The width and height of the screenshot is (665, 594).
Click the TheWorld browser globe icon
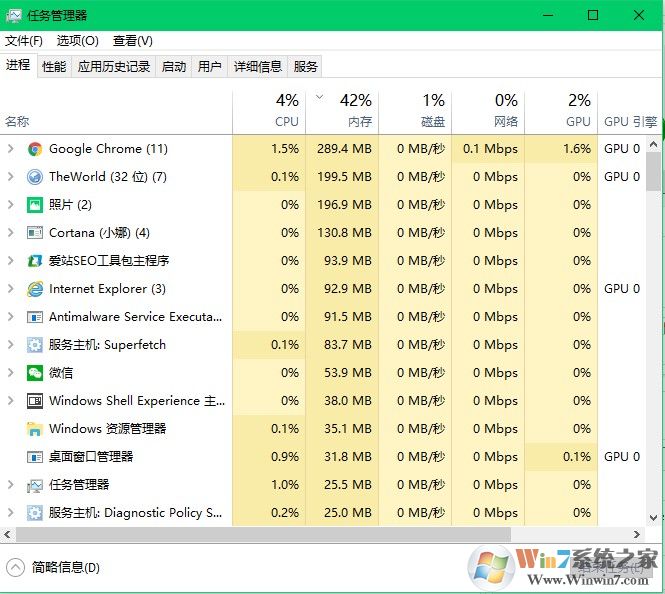coord(35,177)
